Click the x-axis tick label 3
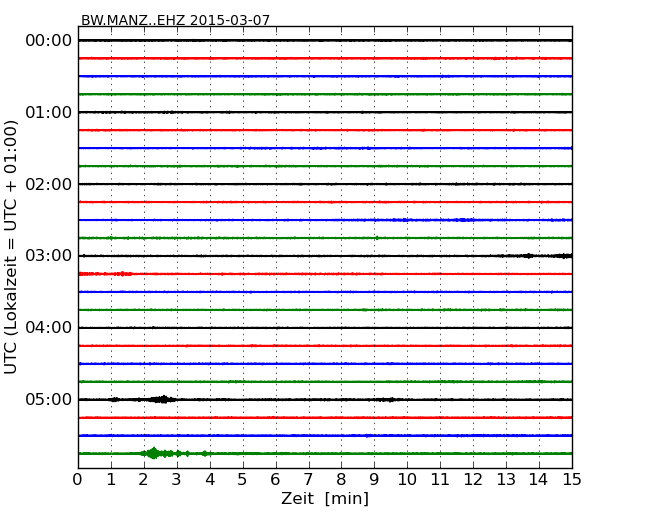 tap(177, 480)
